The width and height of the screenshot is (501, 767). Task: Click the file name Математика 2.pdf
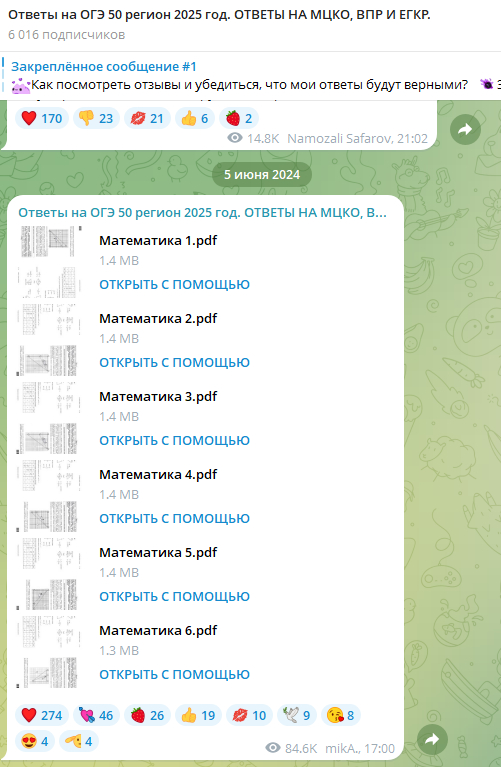(x=158, y=318)
